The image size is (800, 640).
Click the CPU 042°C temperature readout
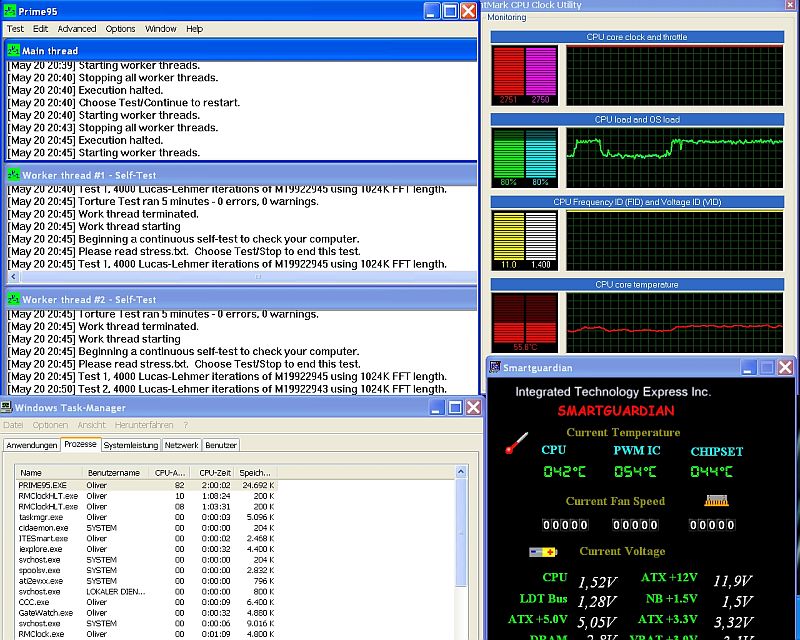point(564,471)
